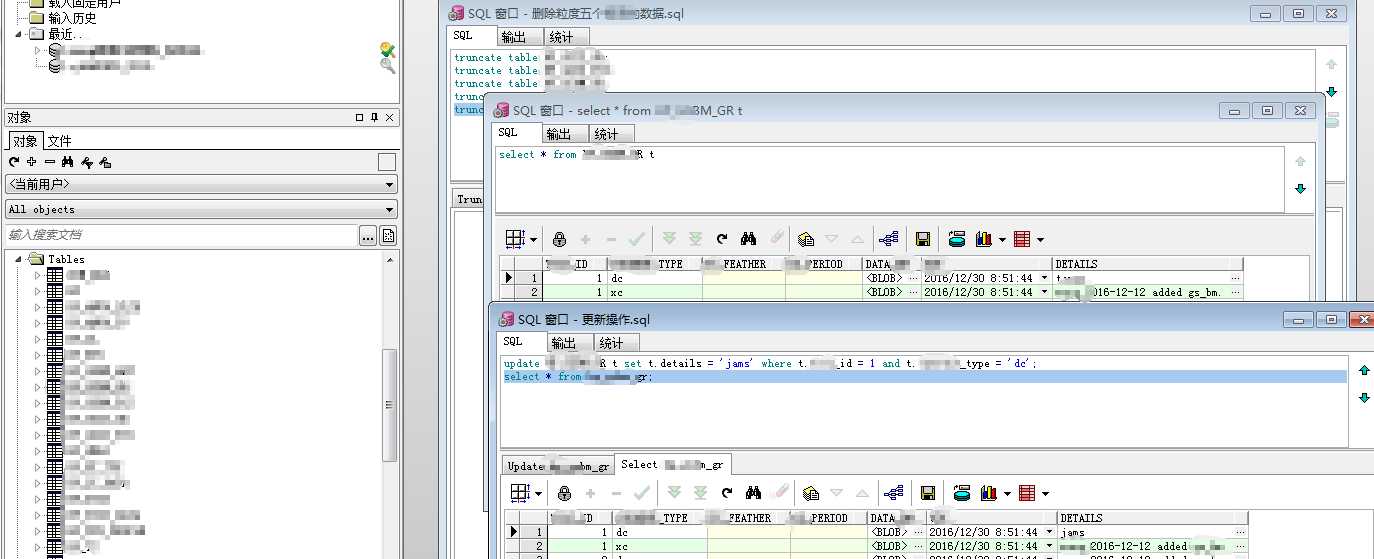This screenshot has height=559, width=1374.
Task: Click the green down arrow in the select * from editor
Action: click(1300, 188)
